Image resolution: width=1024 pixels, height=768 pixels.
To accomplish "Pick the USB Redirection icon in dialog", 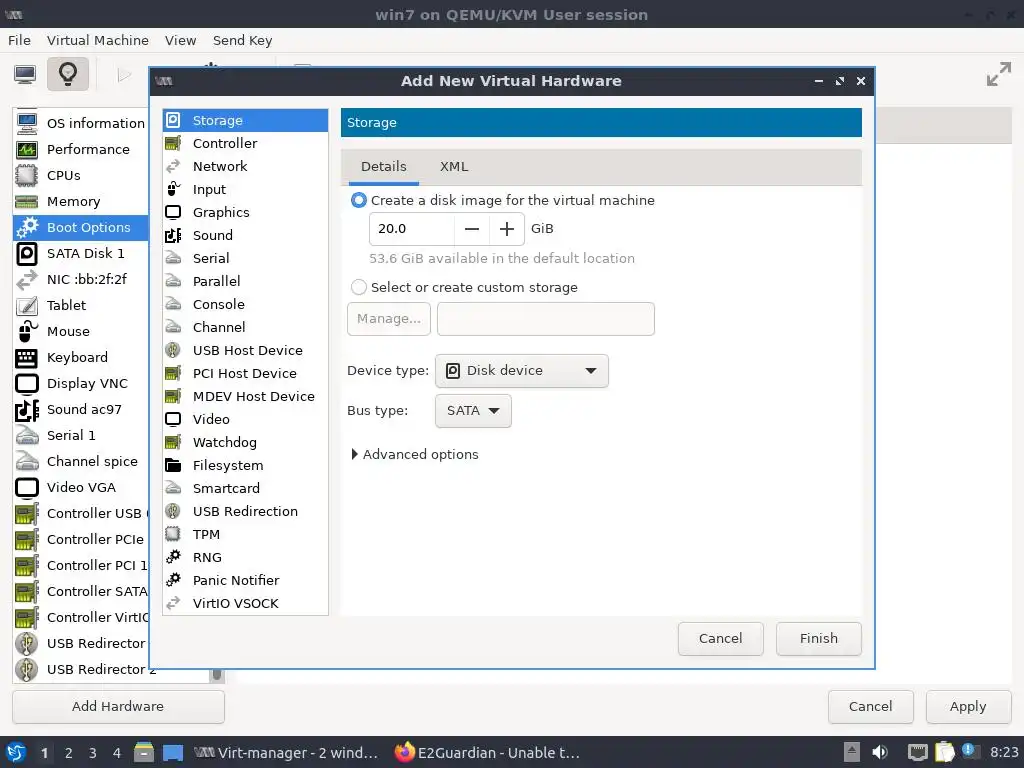I will pyautogui.click(x=173, y=511).
